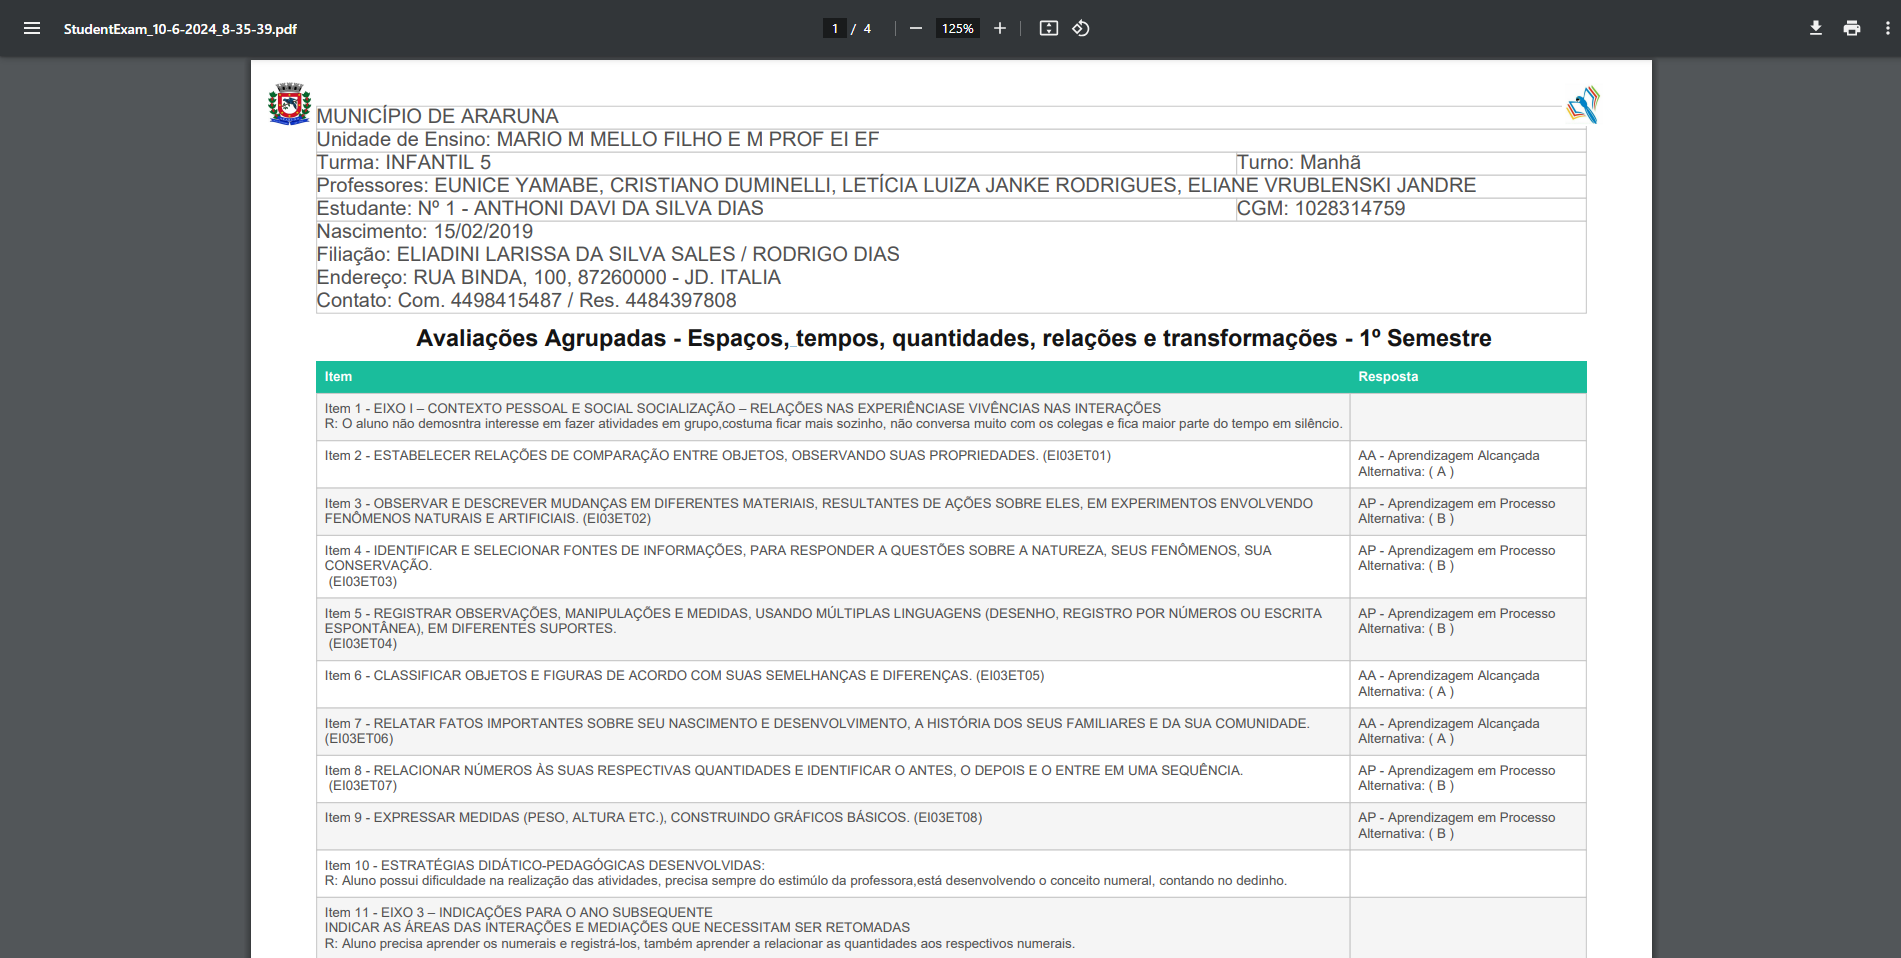Click the fit to page icon

[x=1048, y=28]
